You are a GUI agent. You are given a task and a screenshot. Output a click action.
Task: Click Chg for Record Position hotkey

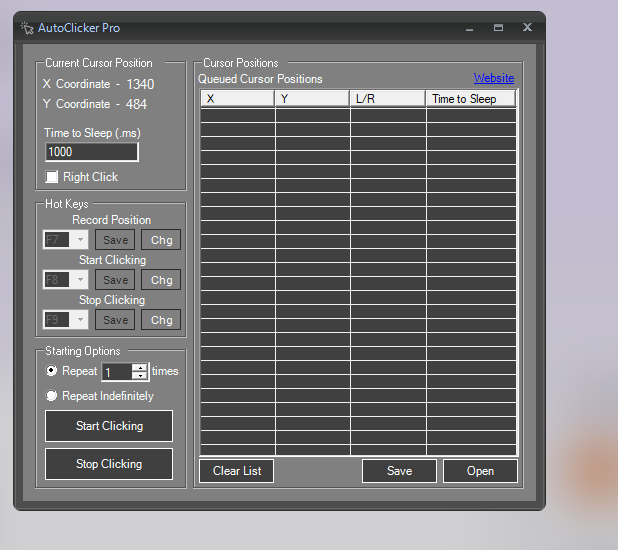(161, 240)
